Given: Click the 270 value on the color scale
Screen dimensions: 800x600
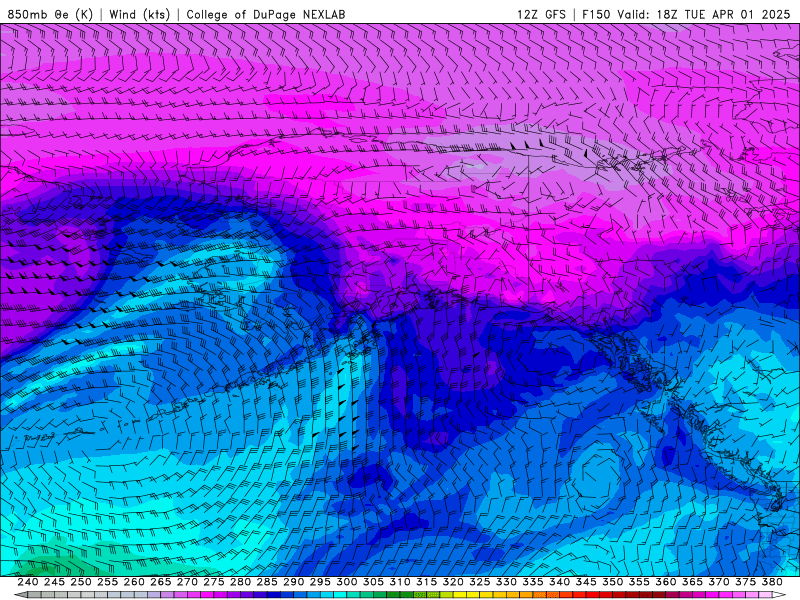Looking at the screenshot, I should [x=187, y=582].
